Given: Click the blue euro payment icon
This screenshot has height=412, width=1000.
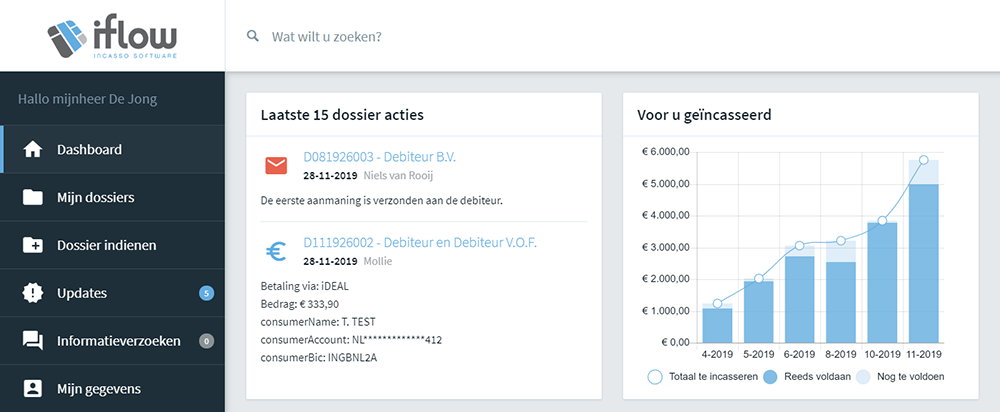Looking at the screenshot, I should click(x=276, y=251).
